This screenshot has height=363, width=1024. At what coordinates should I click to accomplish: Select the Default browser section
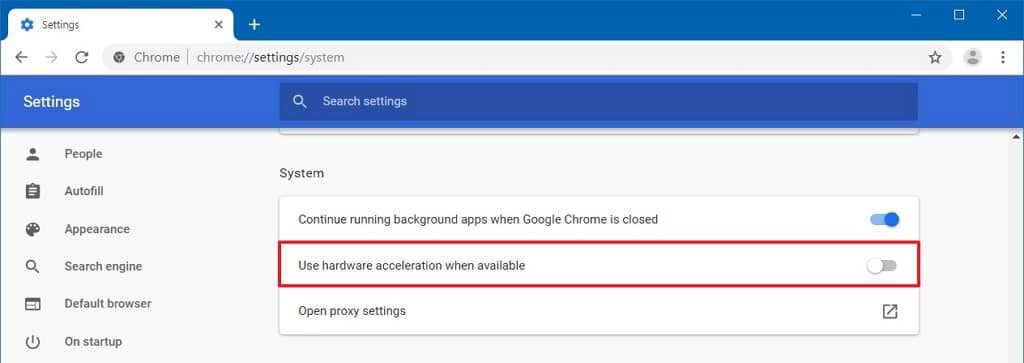point(108,304)
